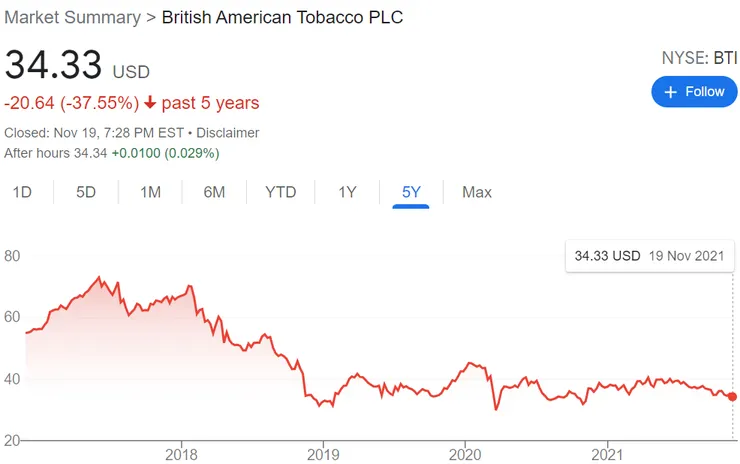
Task: Show the 1M chart range
Action: (x=150, y=192)
